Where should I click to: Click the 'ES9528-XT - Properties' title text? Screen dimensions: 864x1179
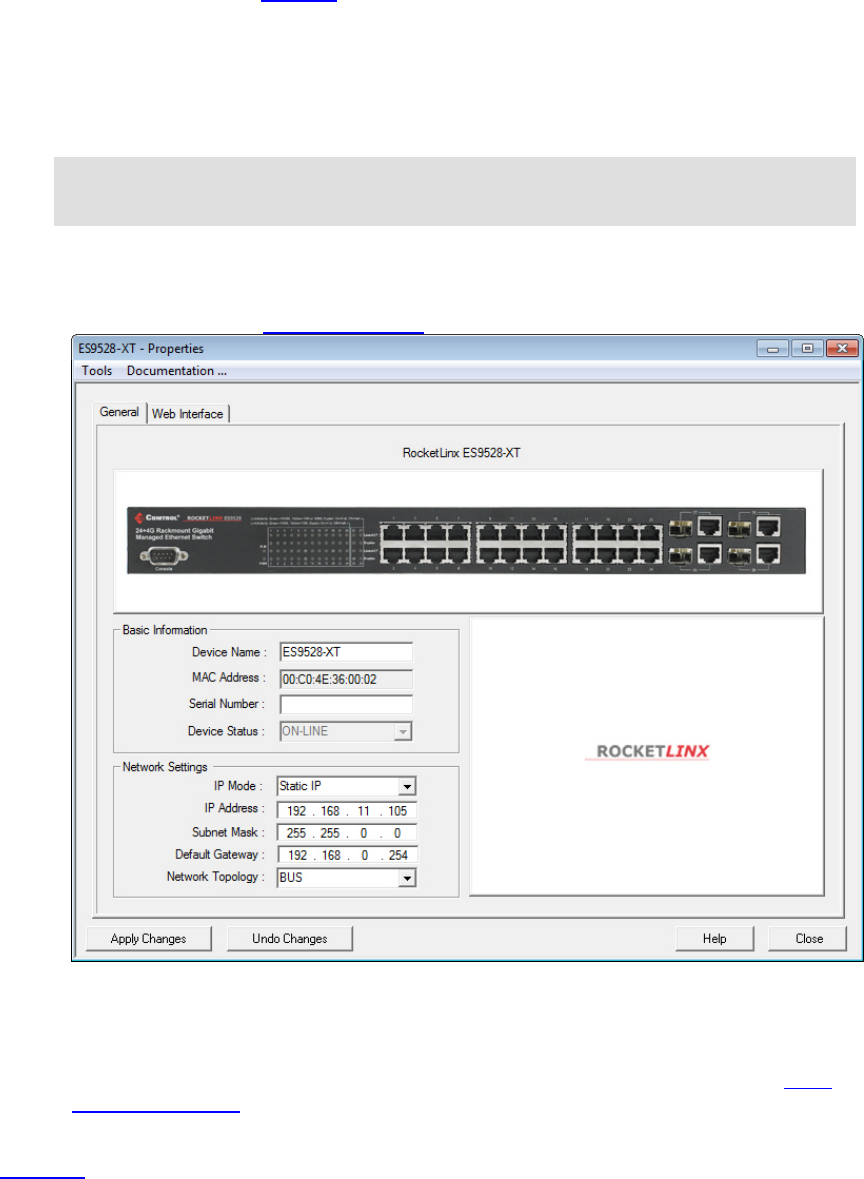coord(141,349)
